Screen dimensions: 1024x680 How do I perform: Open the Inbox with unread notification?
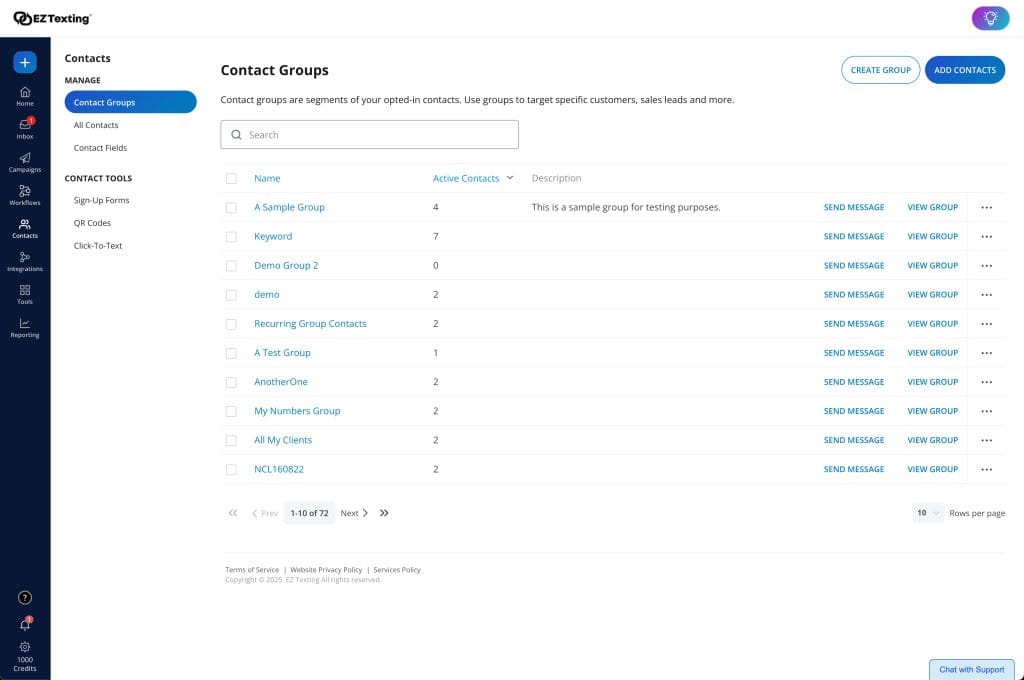click(24, 128)
